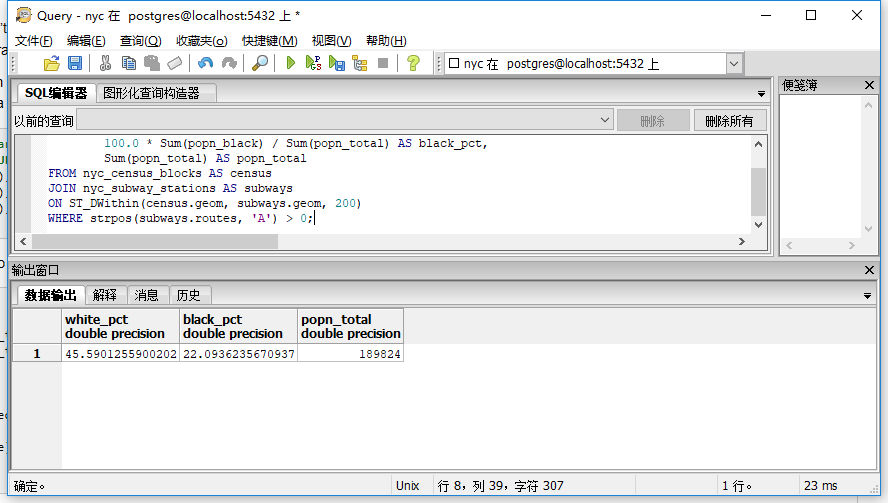
Task: Cut selection with scissors icon
Action: click(105, 63)
